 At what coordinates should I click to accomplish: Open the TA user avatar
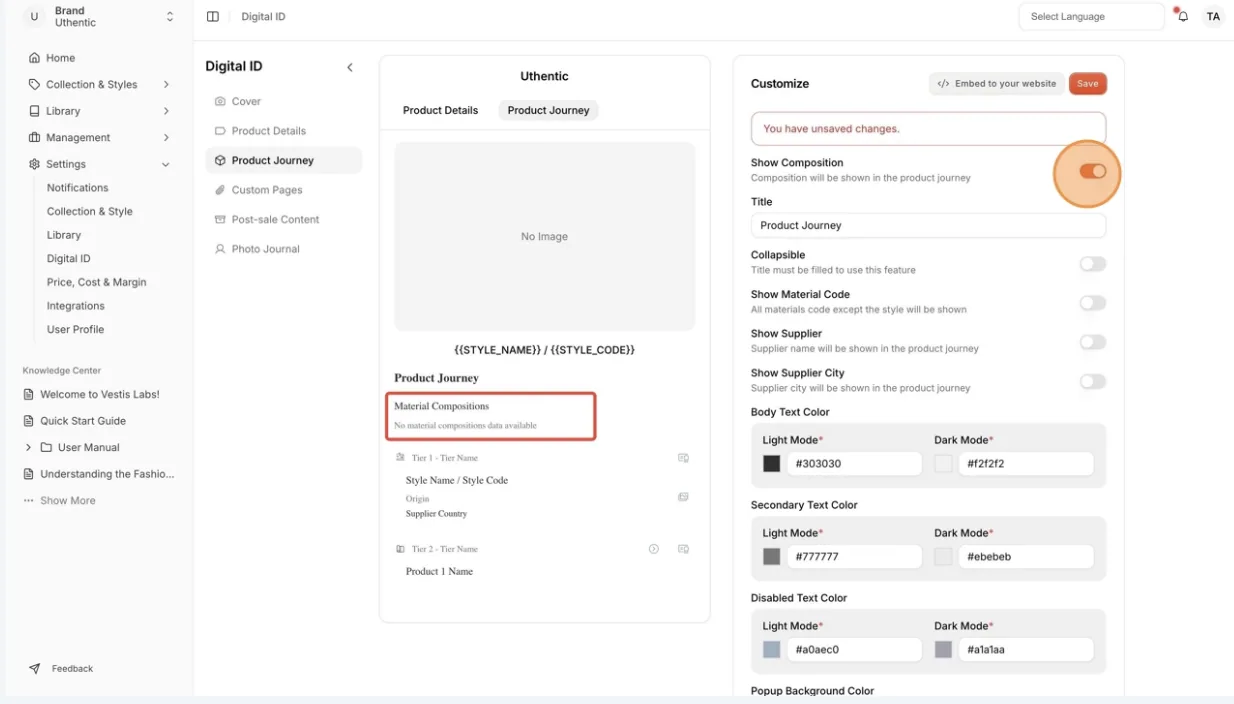pyautogui.click(x=1213, y=17)
